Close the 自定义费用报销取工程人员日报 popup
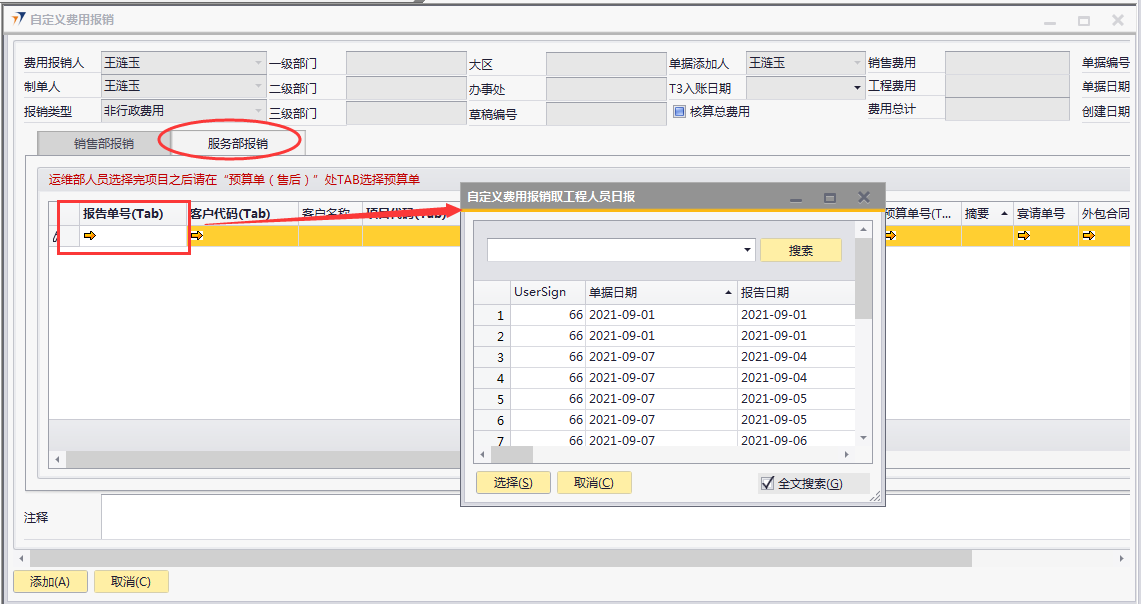The image size is (1141, 604). coord(864,198)
